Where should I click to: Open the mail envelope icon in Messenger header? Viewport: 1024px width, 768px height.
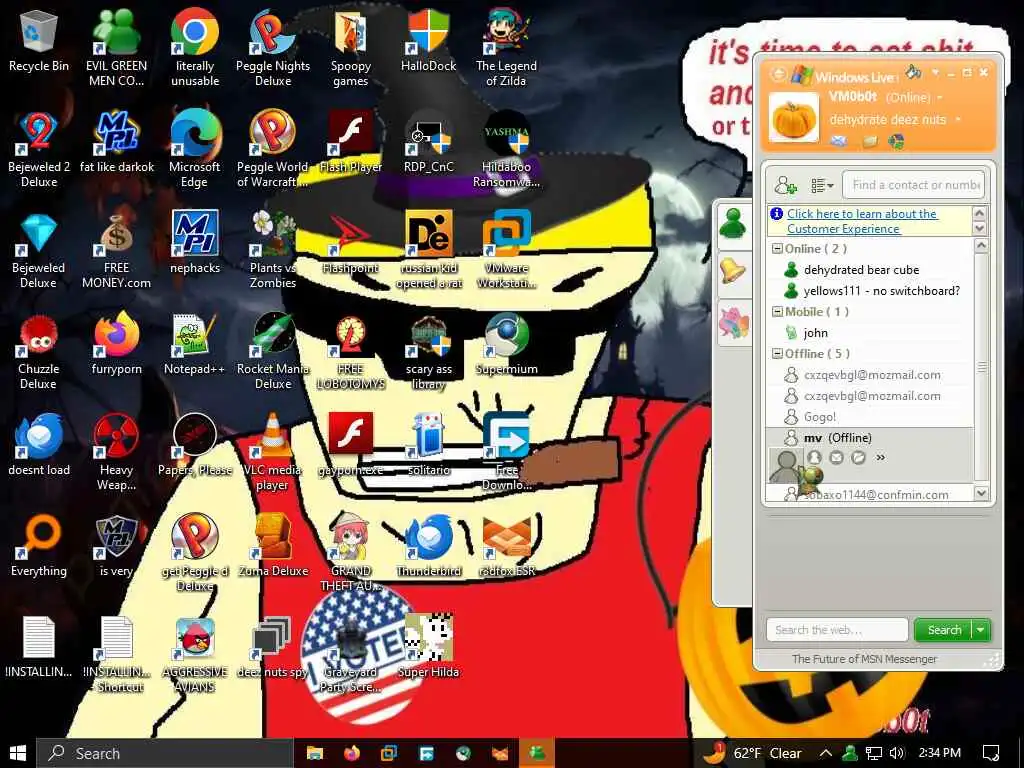pos(839,140)
